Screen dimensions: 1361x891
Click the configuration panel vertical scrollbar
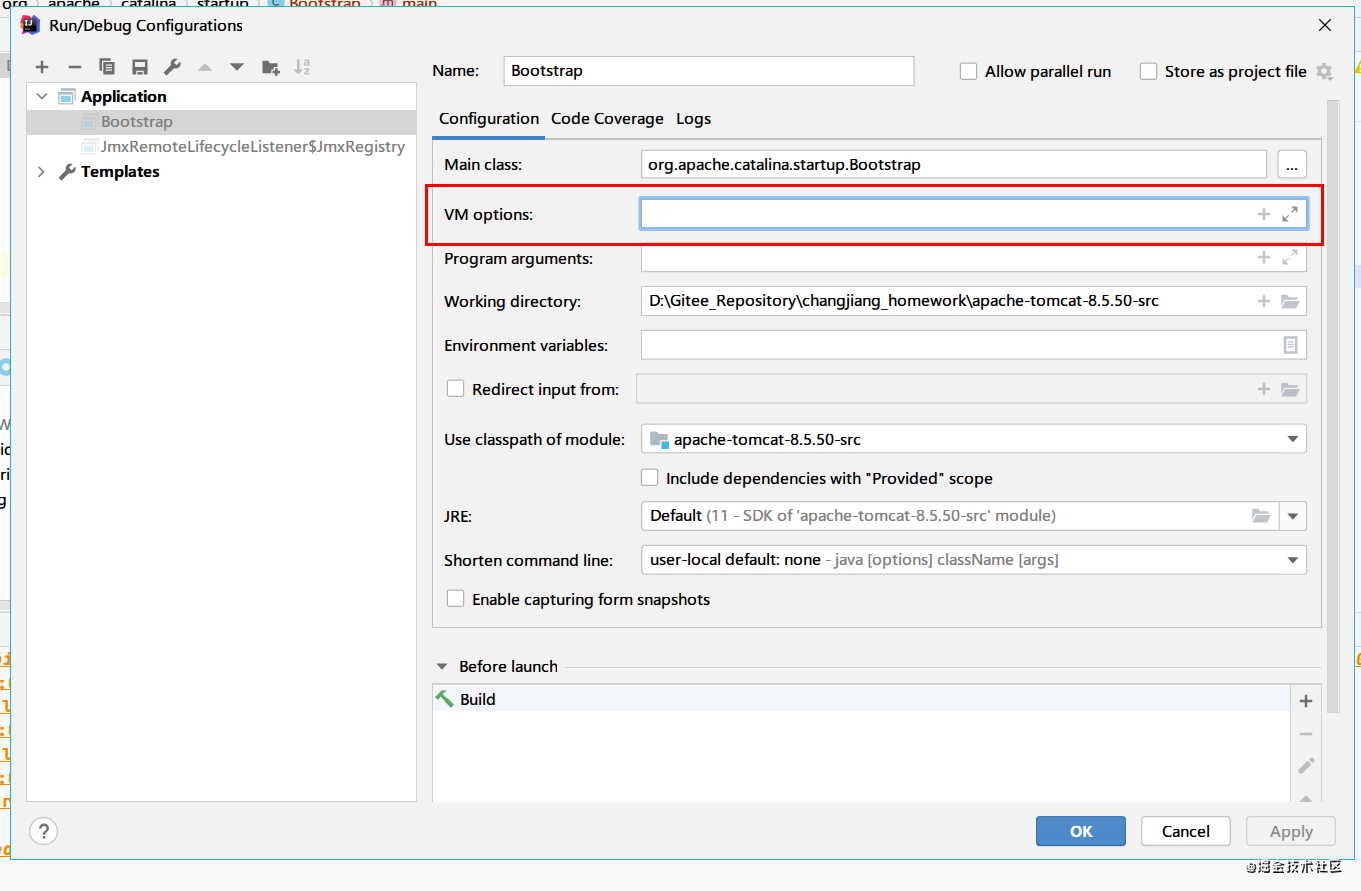(1333, 405)
